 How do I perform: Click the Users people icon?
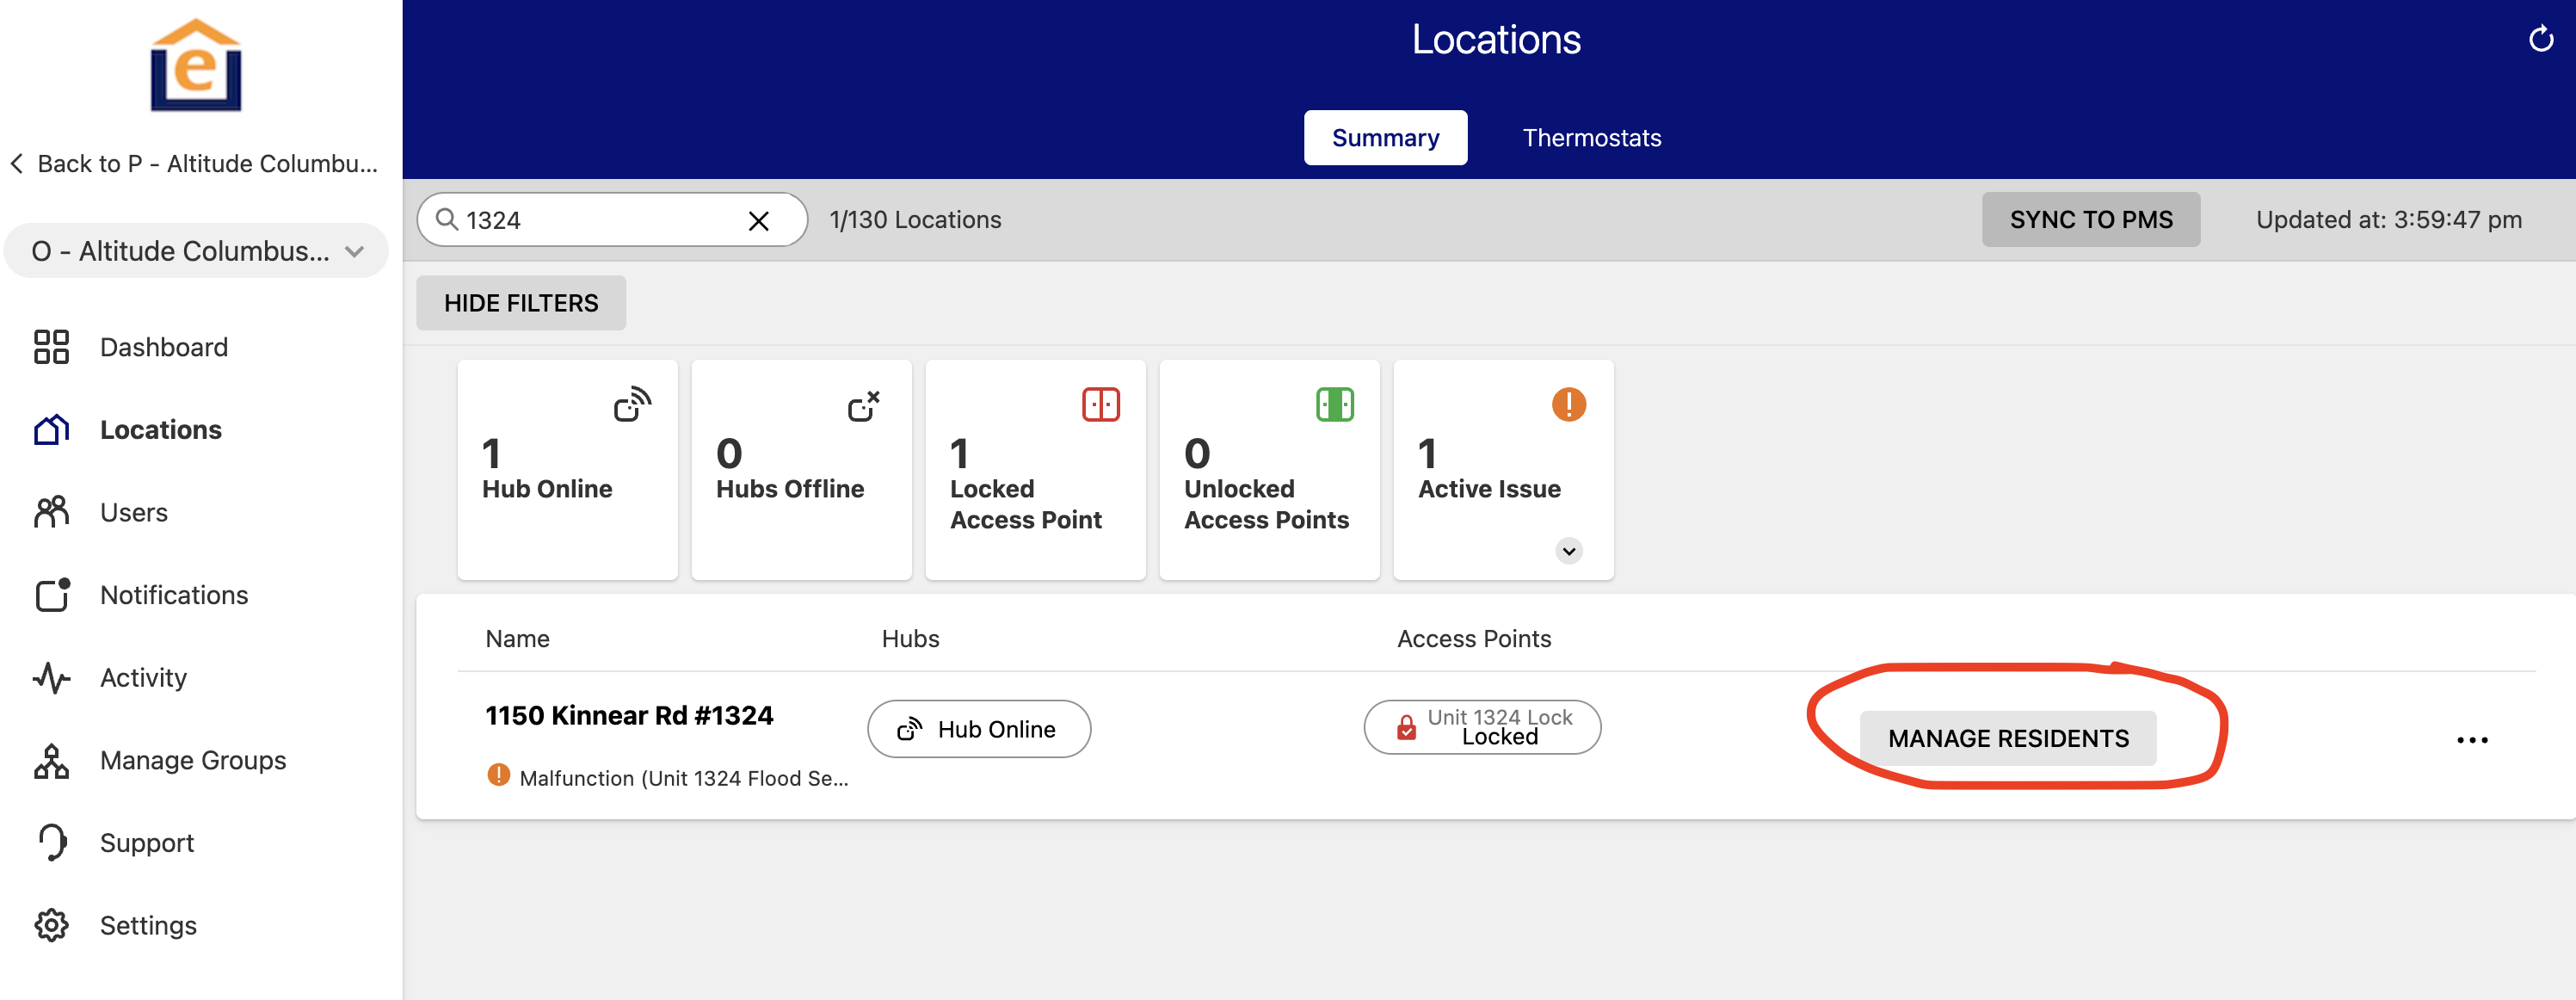point(51,512)
